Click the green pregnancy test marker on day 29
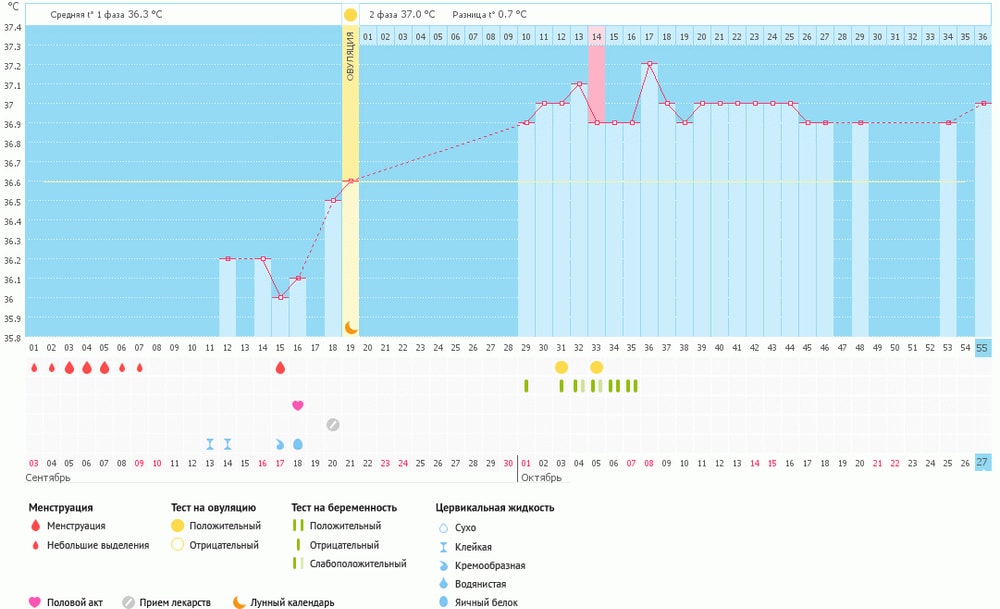 (526, 386)
